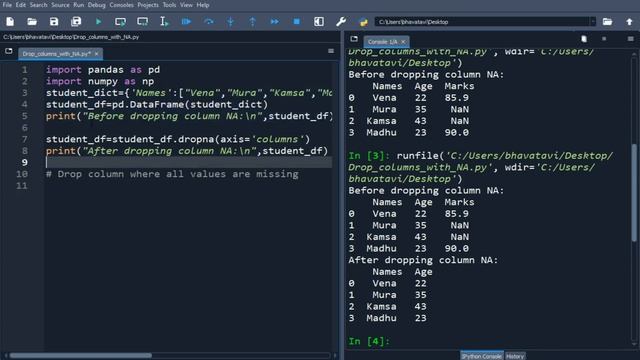
Task: Open the Tools menu
Action: (x=169, y=5)
